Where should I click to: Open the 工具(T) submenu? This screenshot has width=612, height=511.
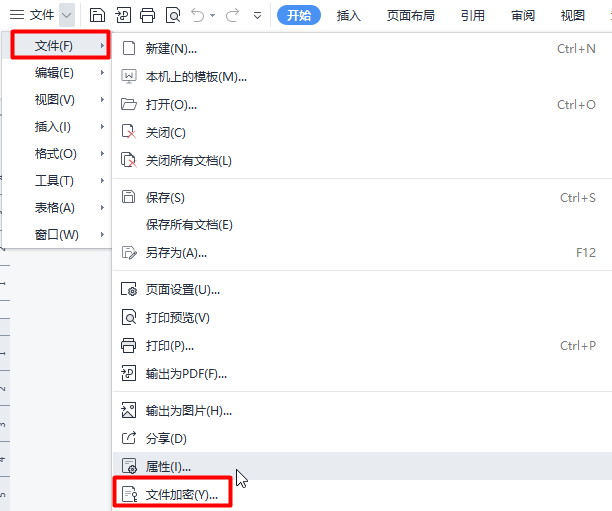point(57,180)
